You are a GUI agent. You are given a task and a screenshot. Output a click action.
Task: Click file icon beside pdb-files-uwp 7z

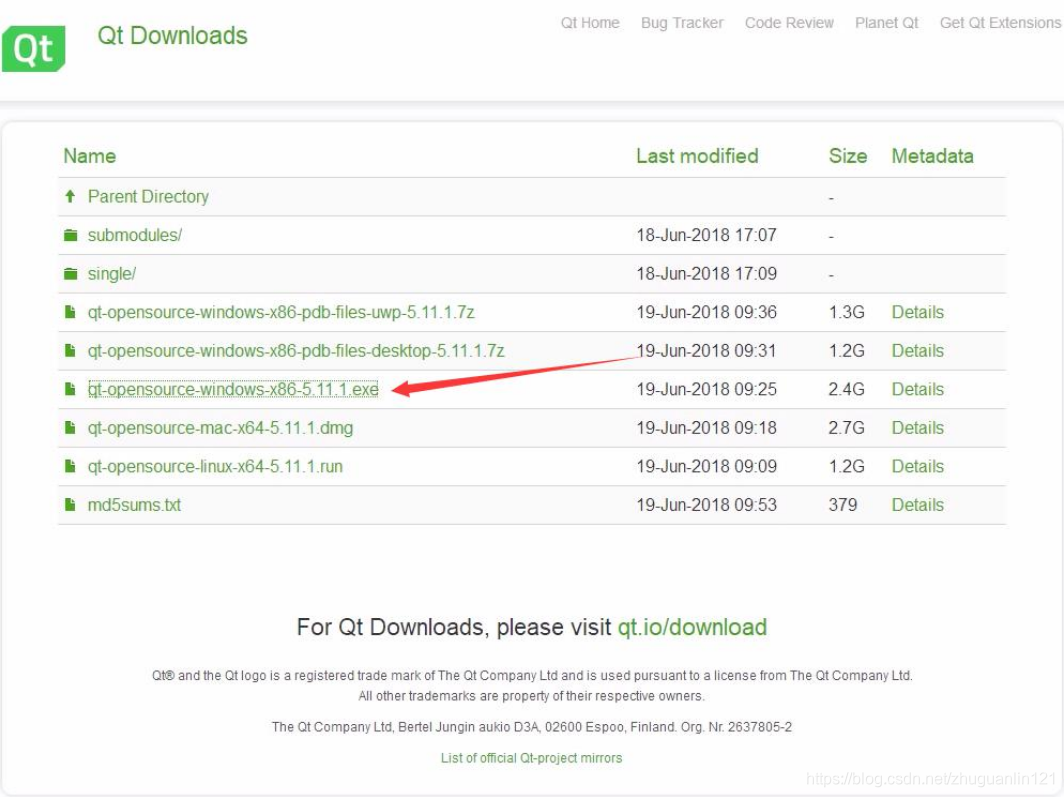click(x=70, y=312)
